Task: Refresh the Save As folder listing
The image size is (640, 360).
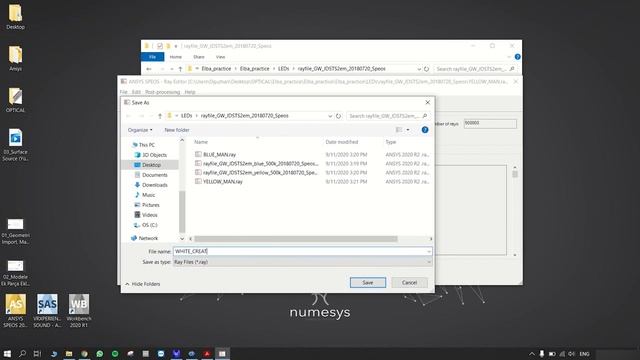Action: click(338, 116)
